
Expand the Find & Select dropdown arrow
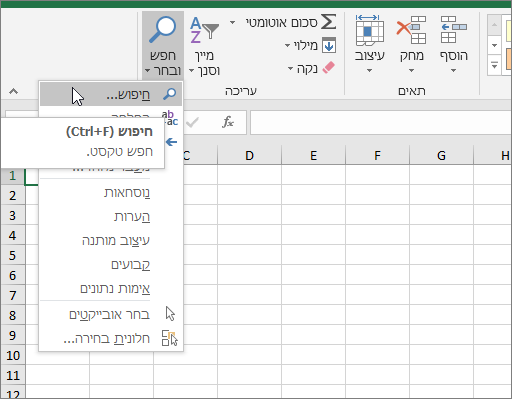point(148,71)
